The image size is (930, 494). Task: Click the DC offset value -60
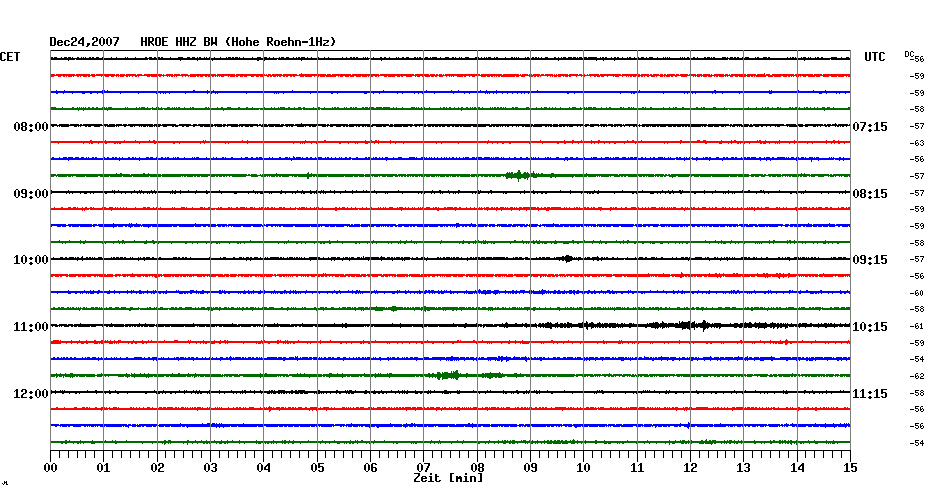coord(918,293)
